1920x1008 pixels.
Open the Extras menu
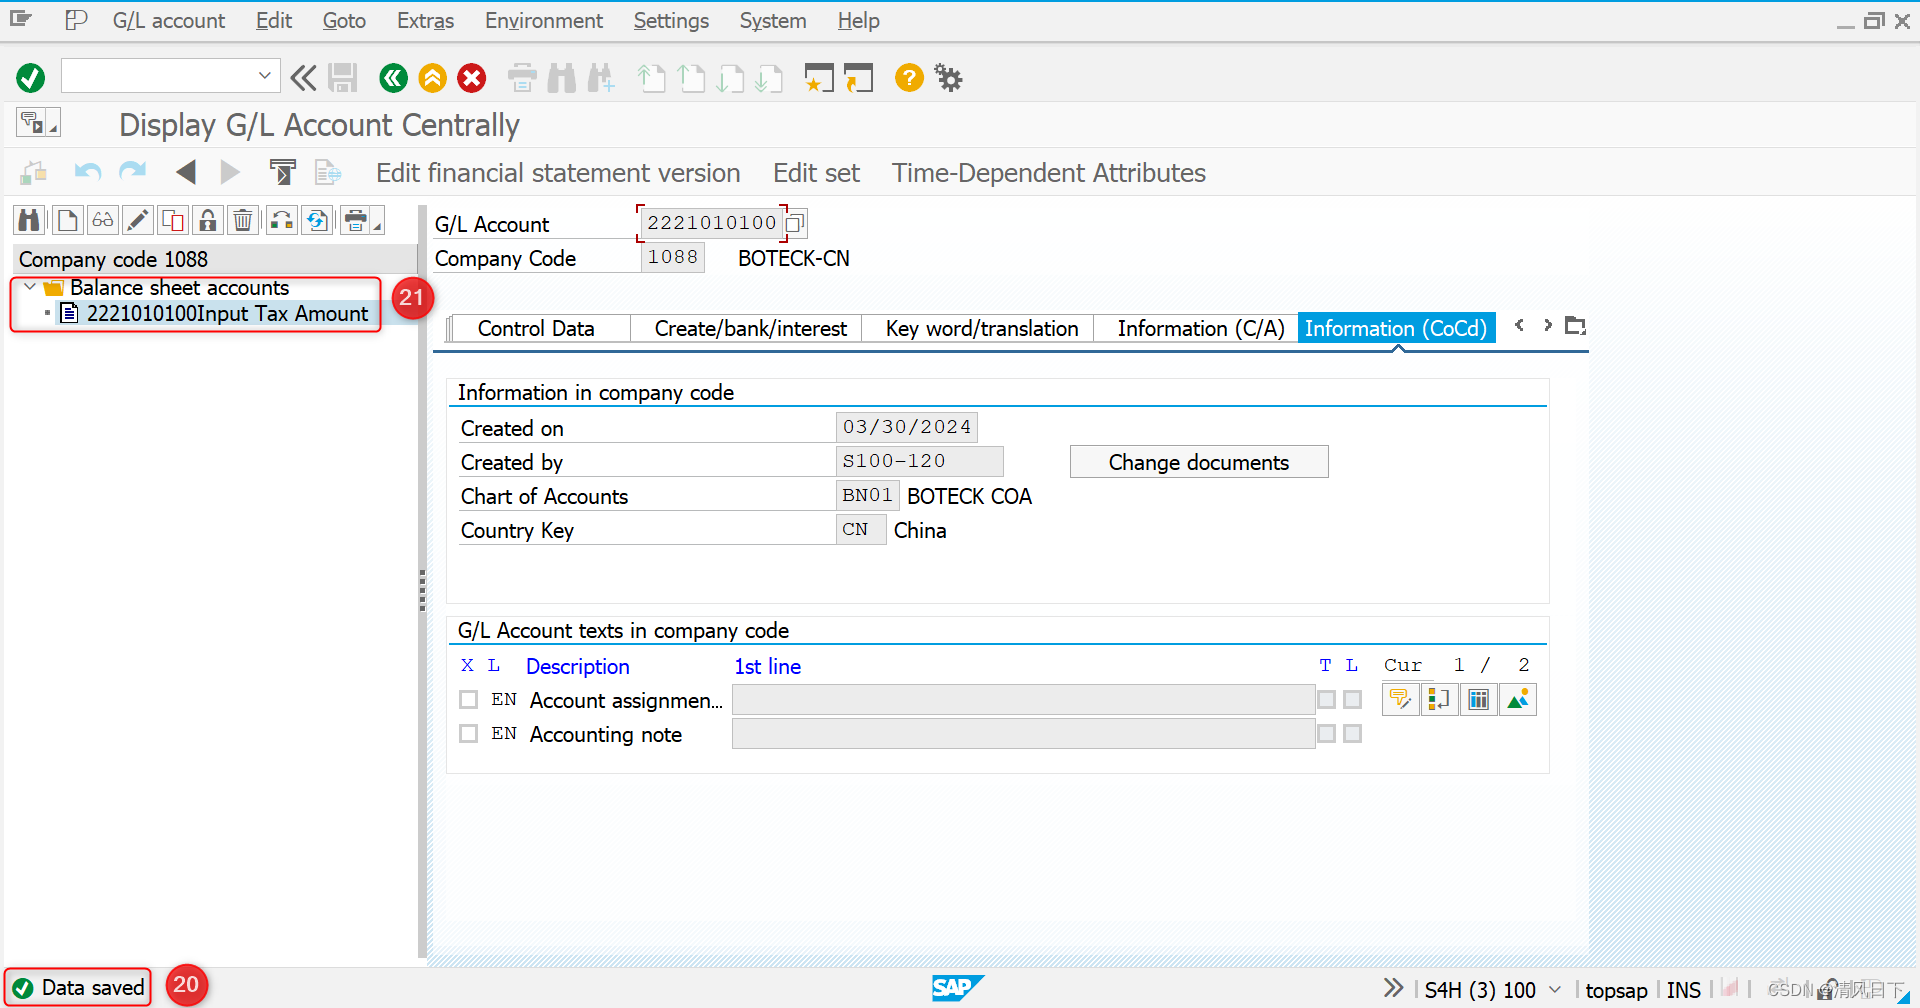pos(425,20)
